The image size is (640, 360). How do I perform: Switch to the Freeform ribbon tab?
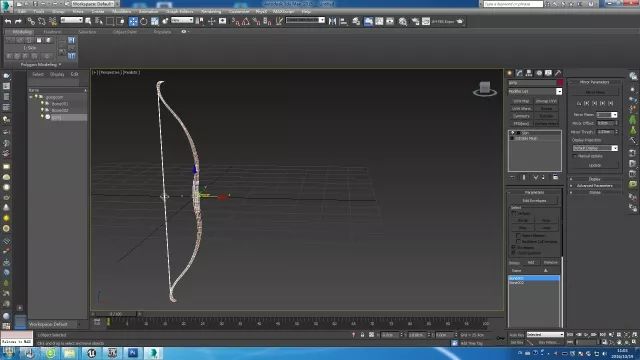[x=52, y=31]
